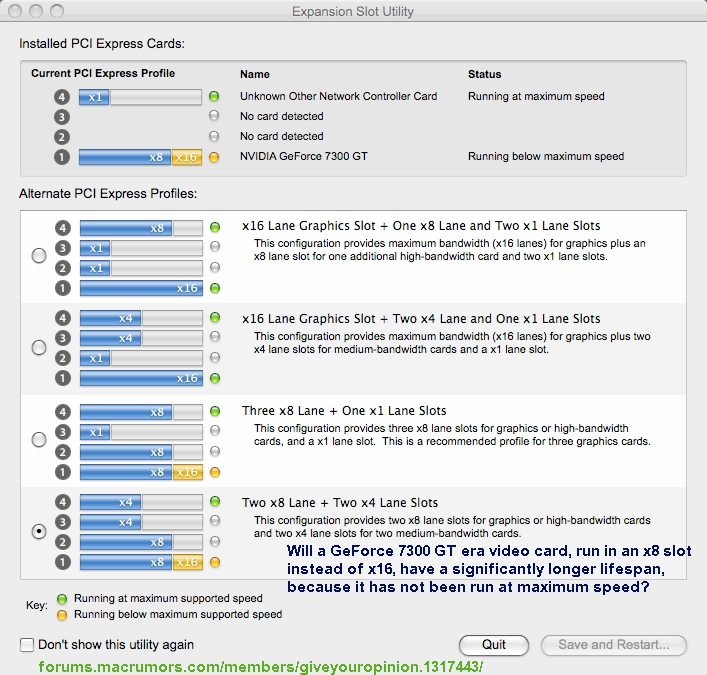Click slot 4 badge in the Three x8 Lane profile
The width and height of the screenshot is (707, 675).
point(63,412)
